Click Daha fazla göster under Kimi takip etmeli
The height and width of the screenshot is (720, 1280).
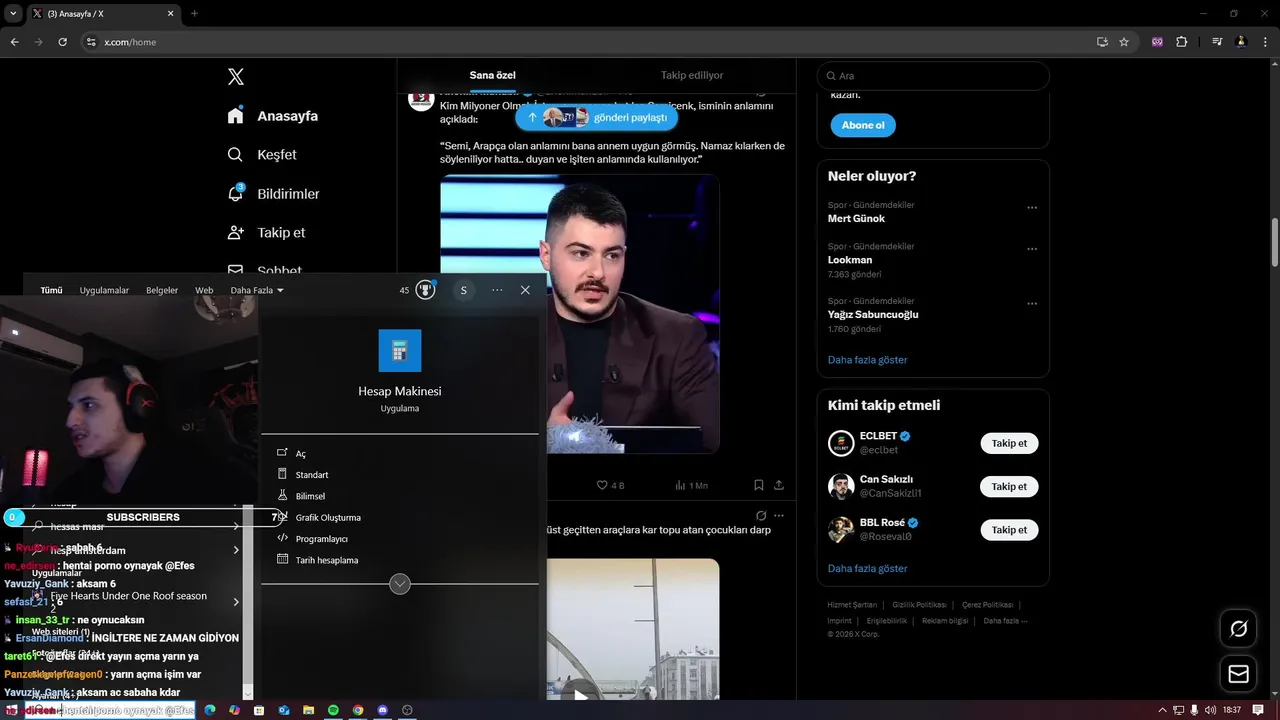click(868, 569)
